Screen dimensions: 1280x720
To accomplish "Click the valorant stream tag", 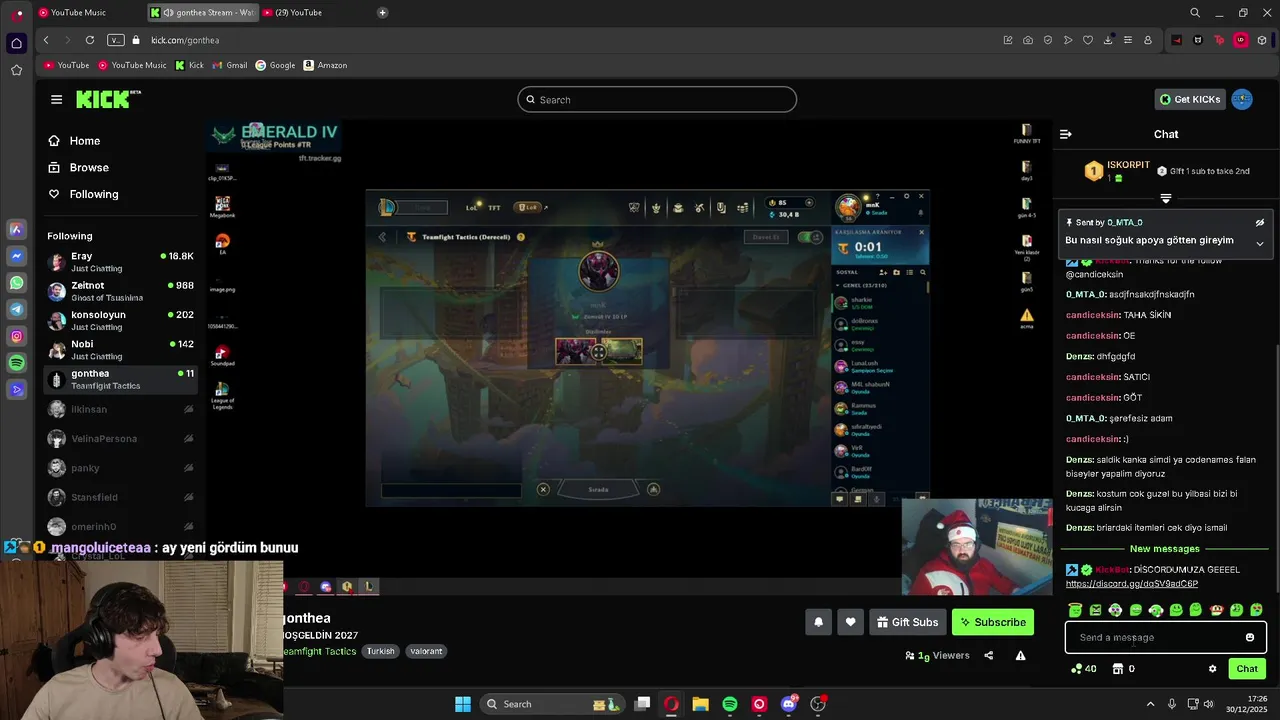I will (x=426, y=651).
